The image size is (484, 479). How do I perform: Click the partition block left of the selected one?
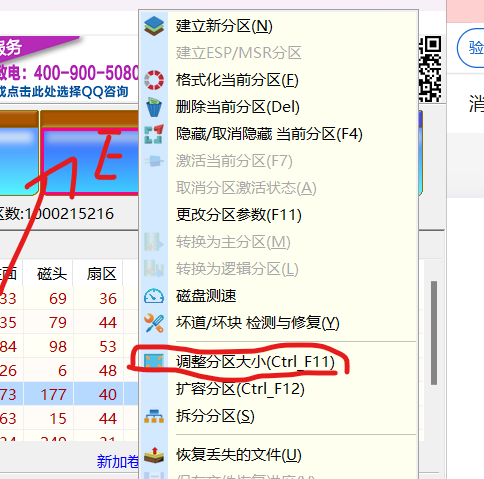pyautogui.click(x=19, y=153)
